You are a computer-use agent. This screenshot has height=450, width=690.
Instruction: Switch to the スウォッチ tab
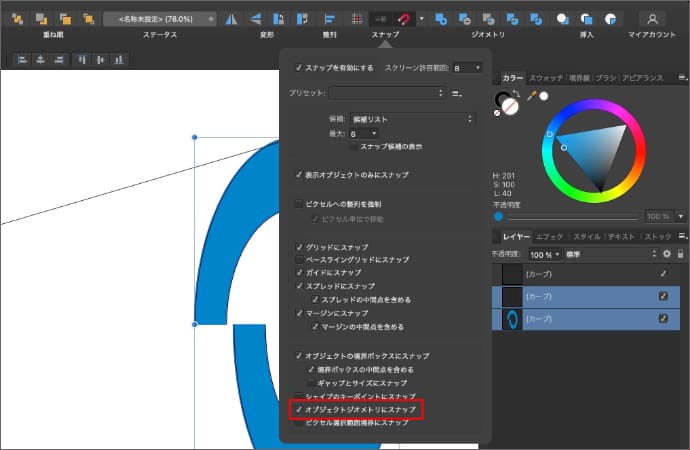click(547, 77)
